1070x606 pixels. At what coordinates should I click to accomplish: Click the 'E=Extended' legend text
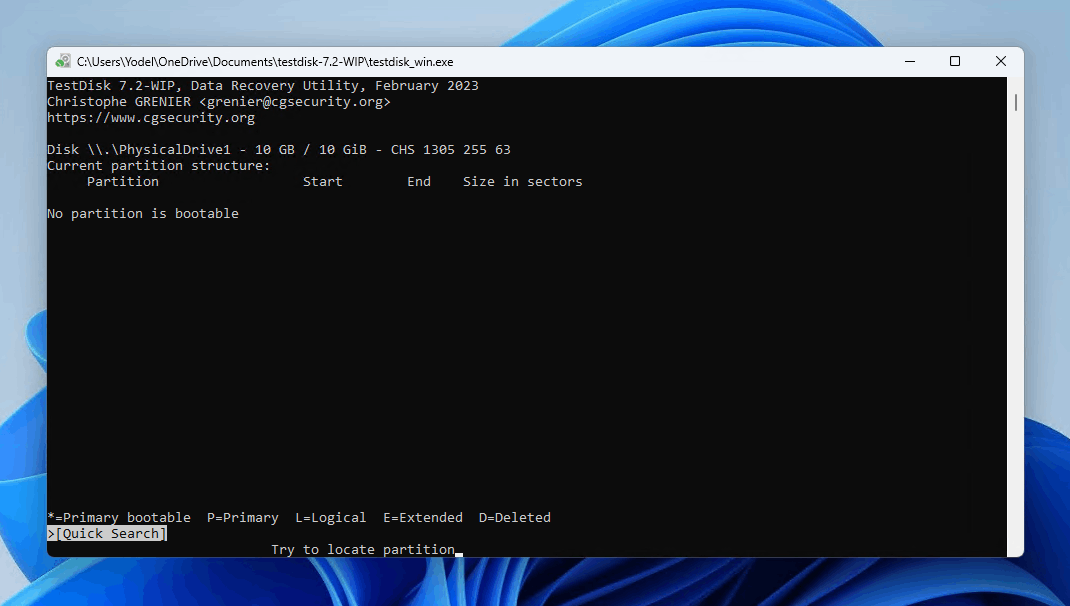pos(422,517)
